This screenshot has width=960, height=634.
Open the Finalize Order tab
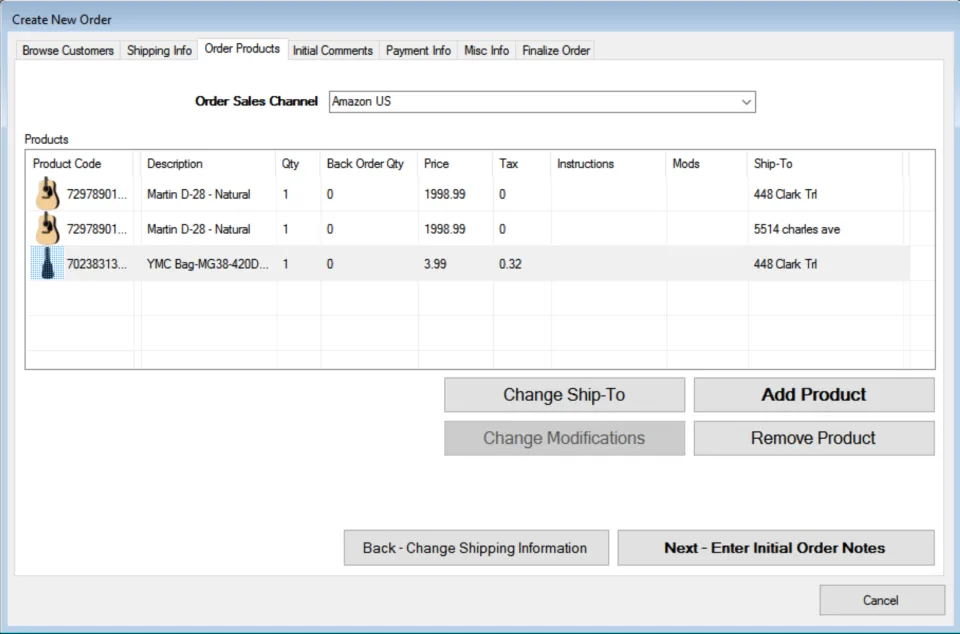click(x=556, y=50)
